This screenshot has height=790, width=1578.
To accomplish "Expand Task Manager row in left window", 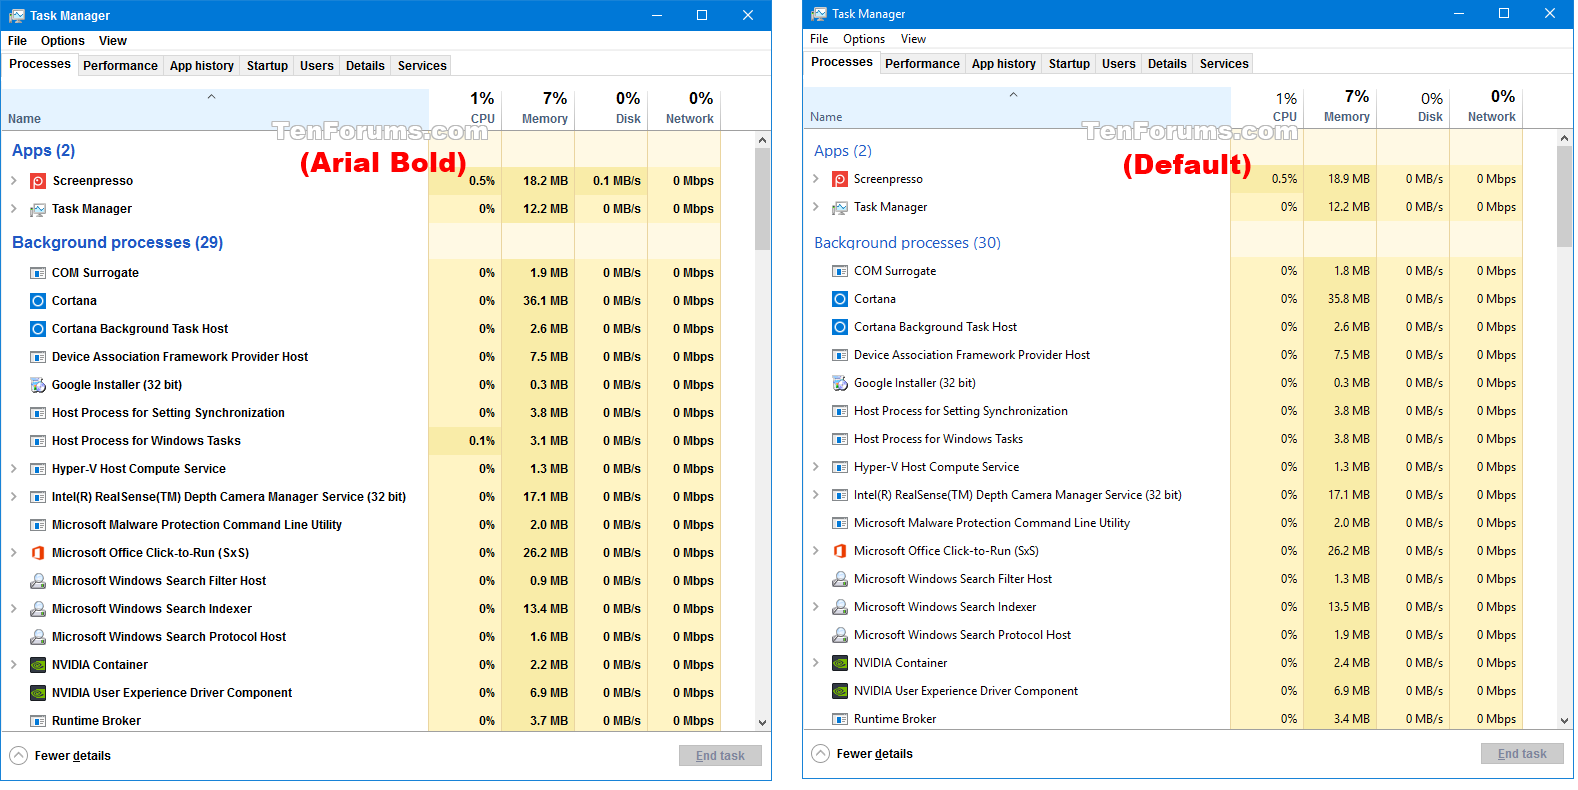I will (14, 209).
